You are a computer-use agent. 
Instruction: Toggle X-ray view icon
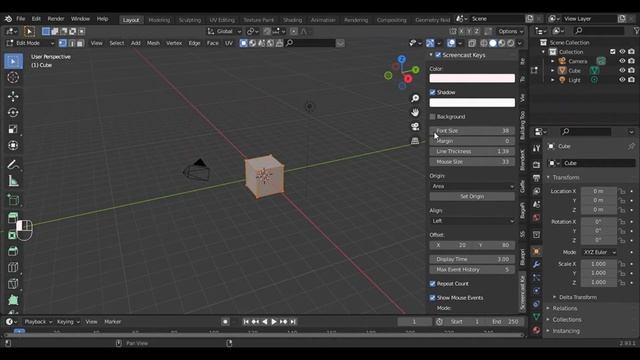point(472,43)
